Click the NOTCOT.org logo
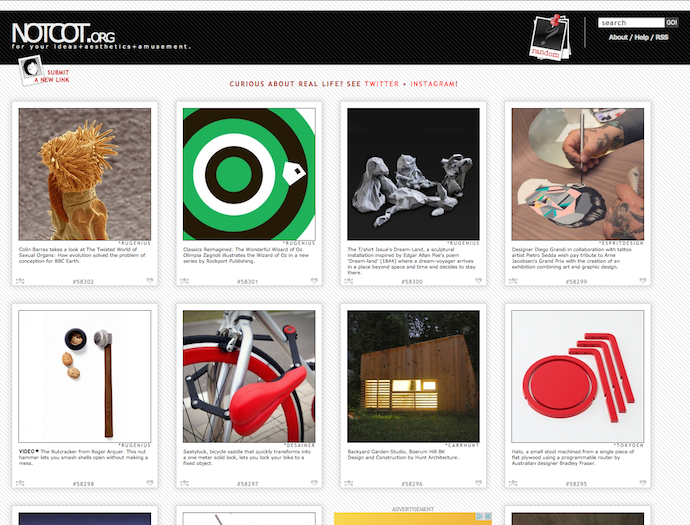The image size is (690, 525). pyautogui.click(x=64, y=33)
